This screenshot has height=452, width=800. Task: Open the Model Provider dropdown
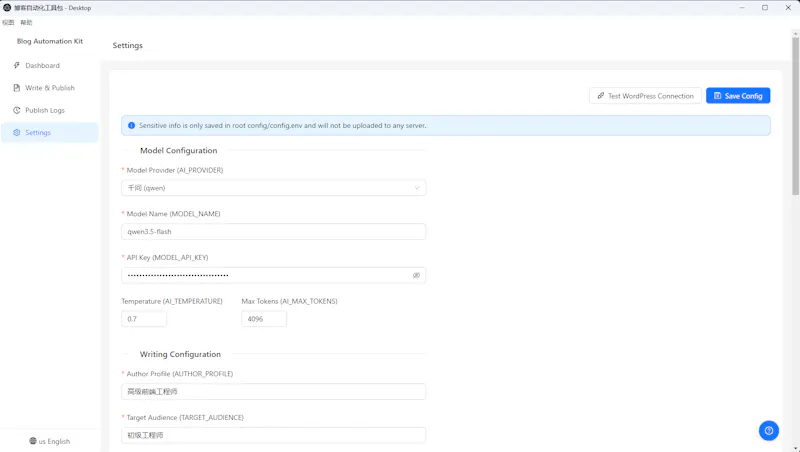(x=273, y=188)
